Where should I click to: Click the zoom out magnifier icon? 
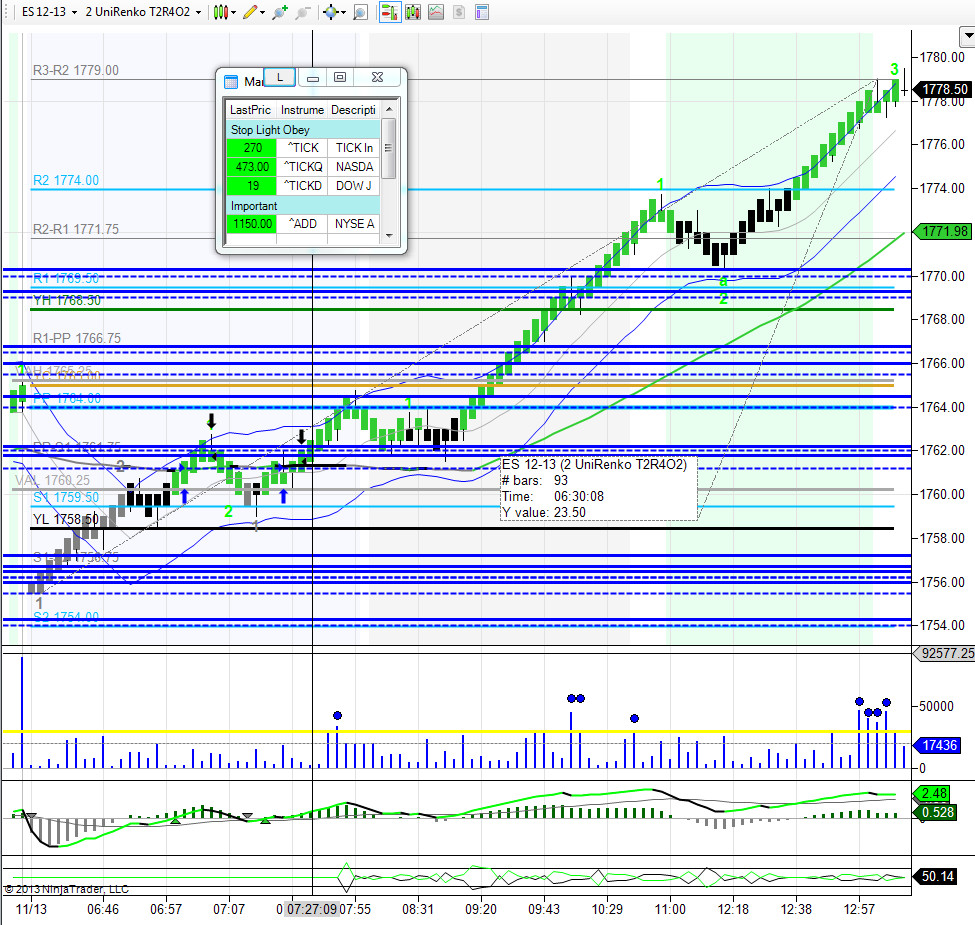pos(302,12)
